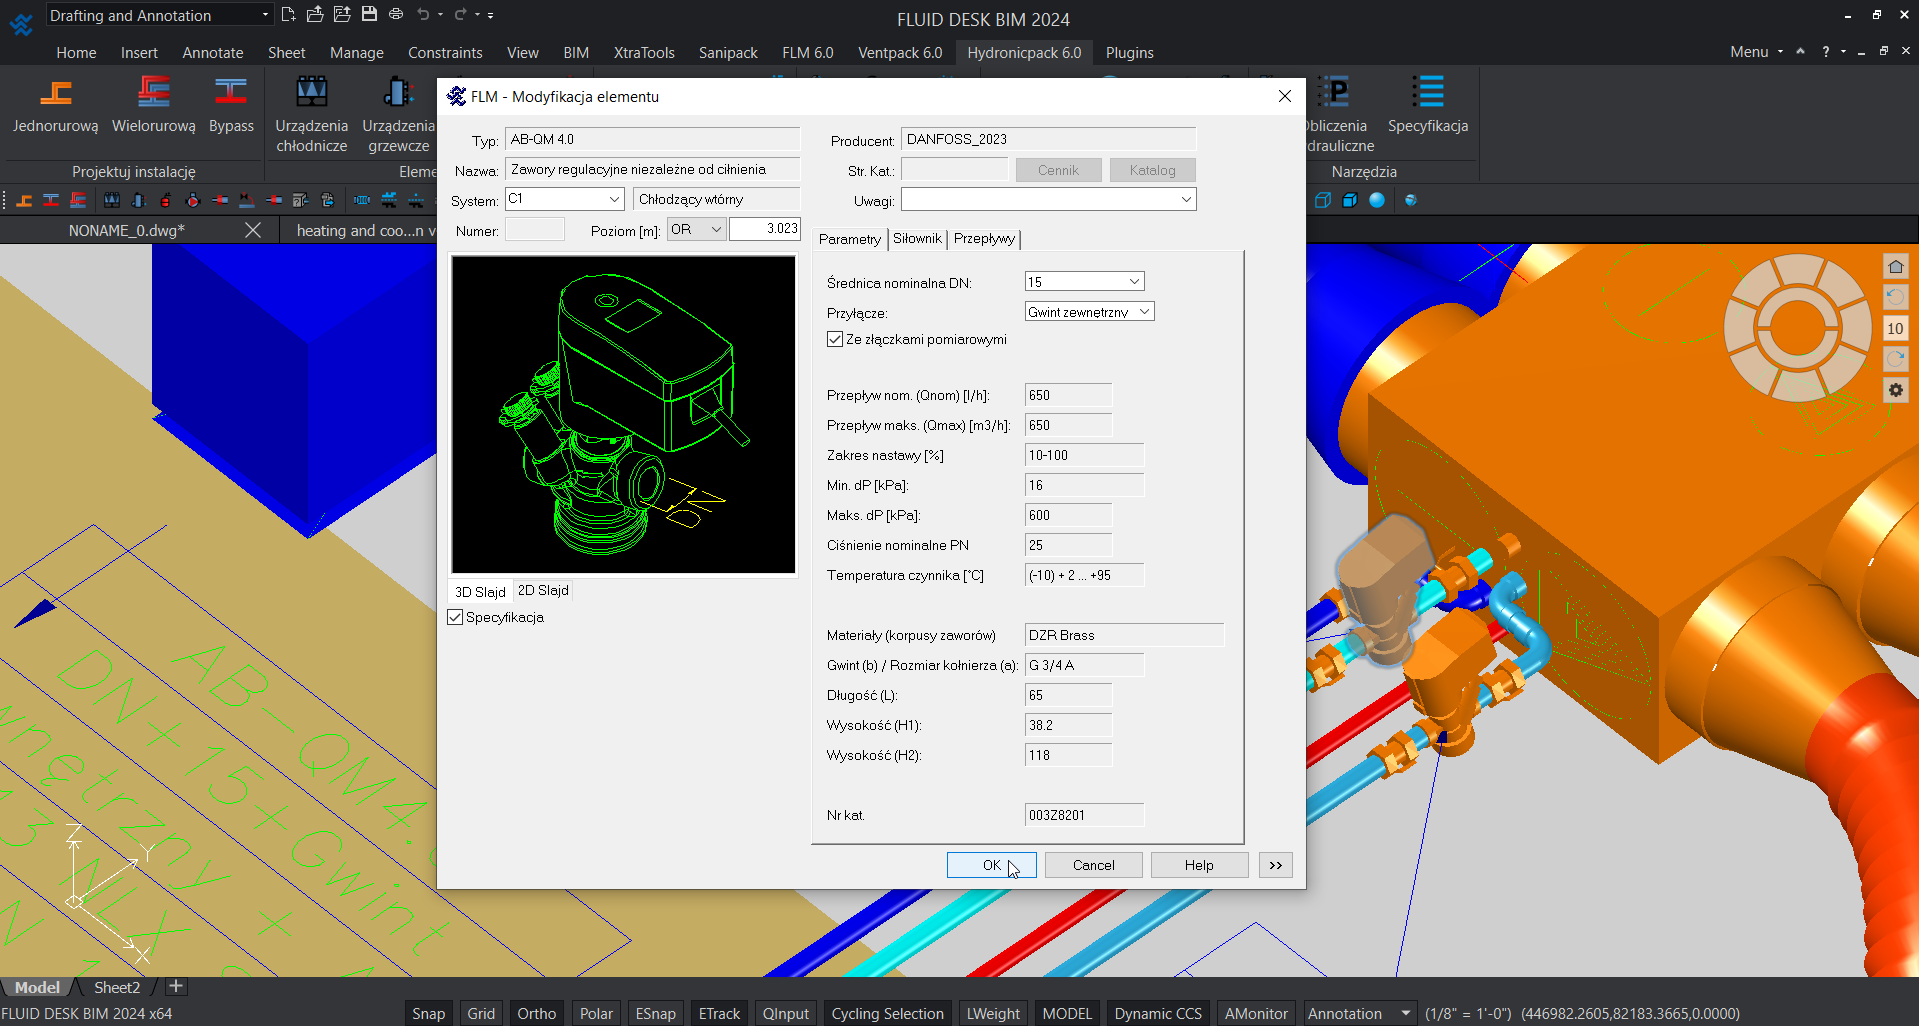
Task: Open Urządzenia chłodnicze devices
Action: click(x=311, y=94)
